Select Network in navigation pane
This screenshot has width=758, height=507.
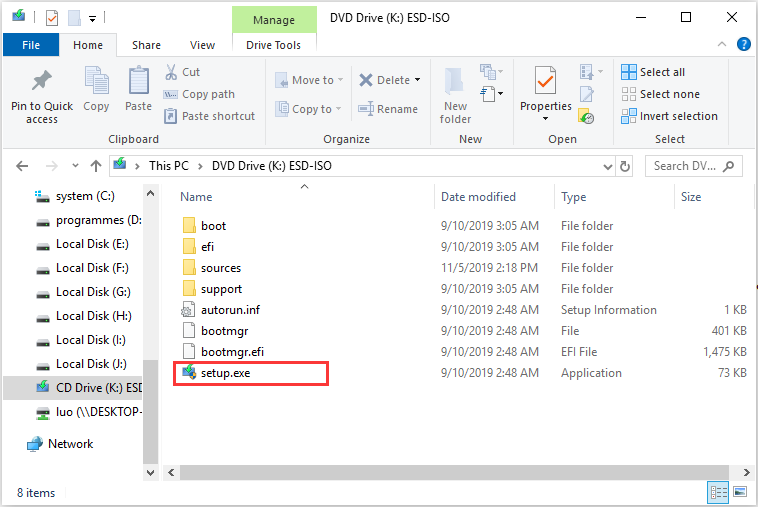click(x=70, y=444)
